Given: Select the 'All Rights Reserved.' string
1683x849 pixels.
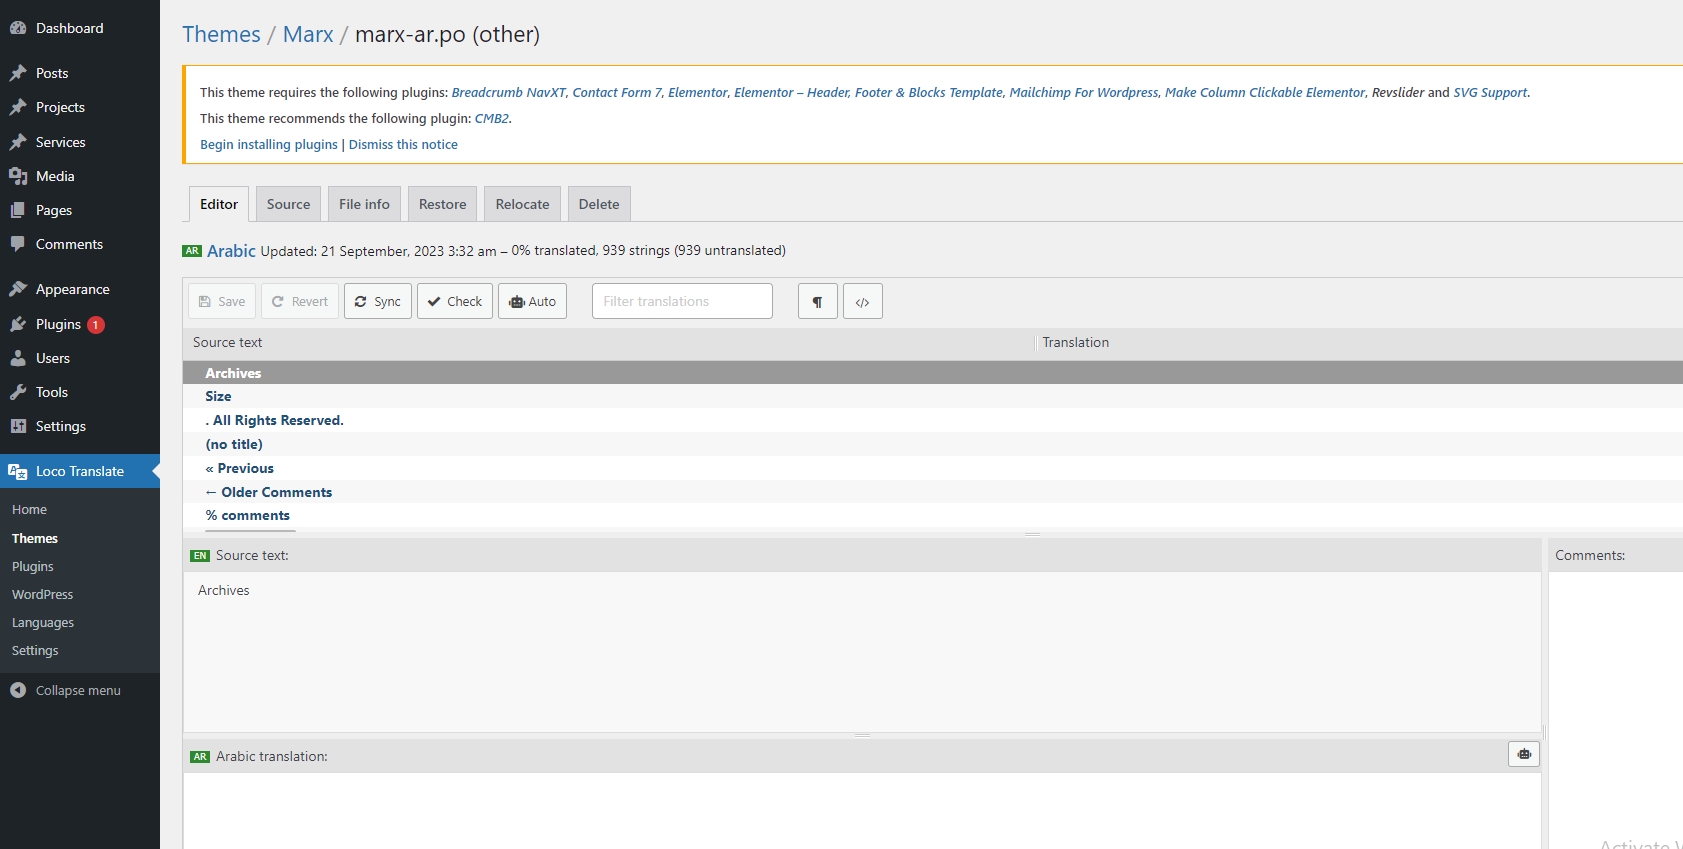Looking at the screenshot, I should click(277, 421).
